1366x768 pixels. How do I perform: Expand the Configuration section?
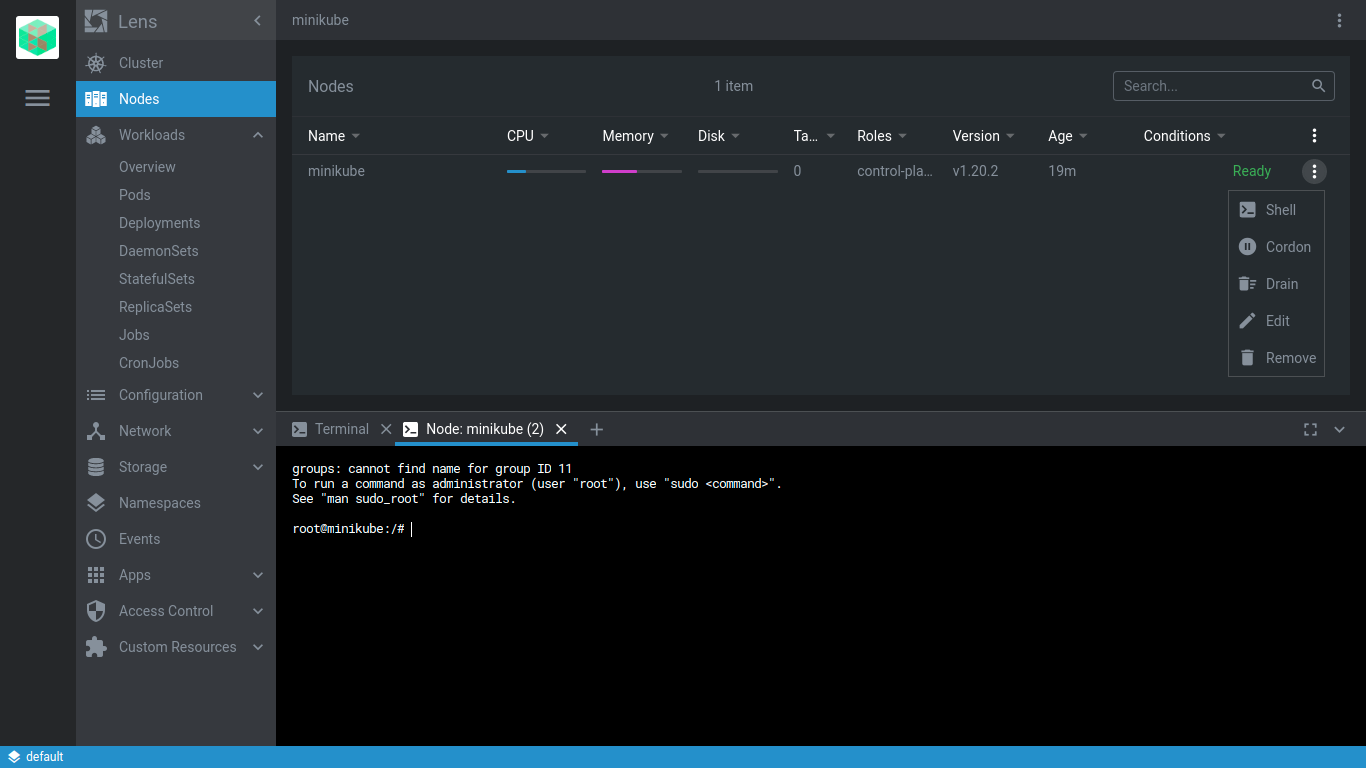(258, 395)
